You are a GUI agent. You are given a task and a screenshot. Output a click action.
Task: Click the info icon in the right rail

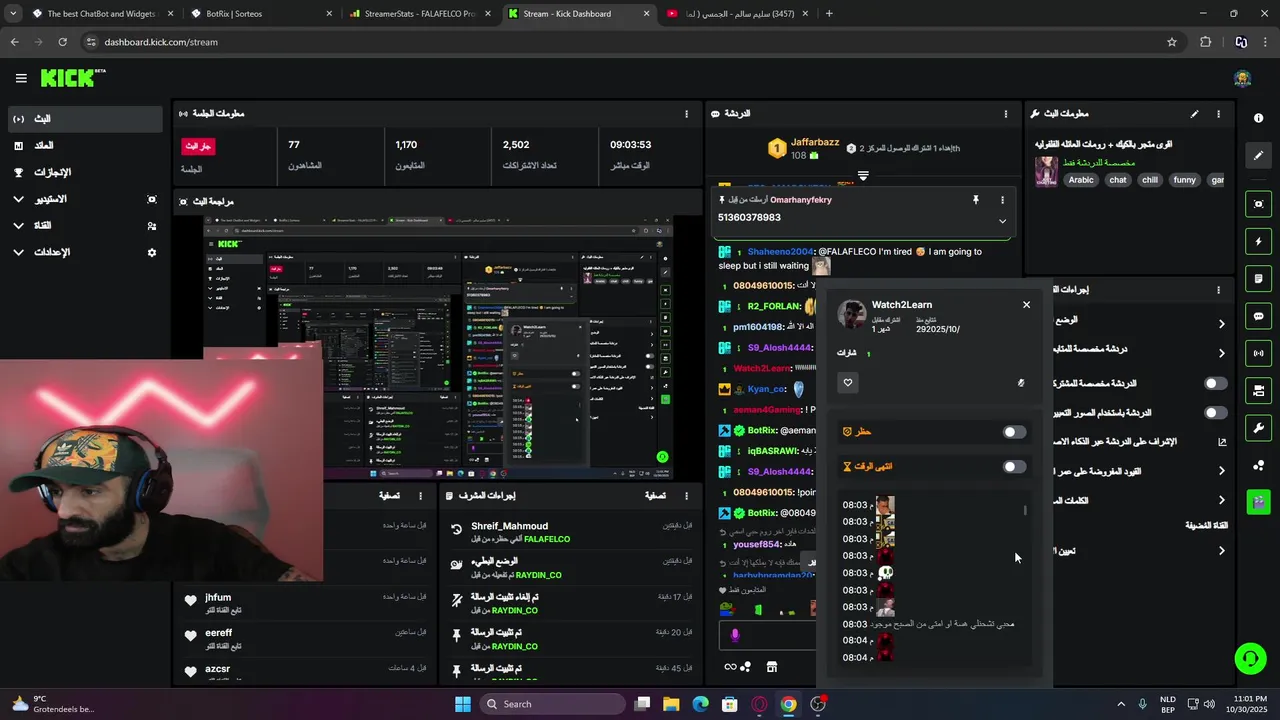pos(1258,118)
